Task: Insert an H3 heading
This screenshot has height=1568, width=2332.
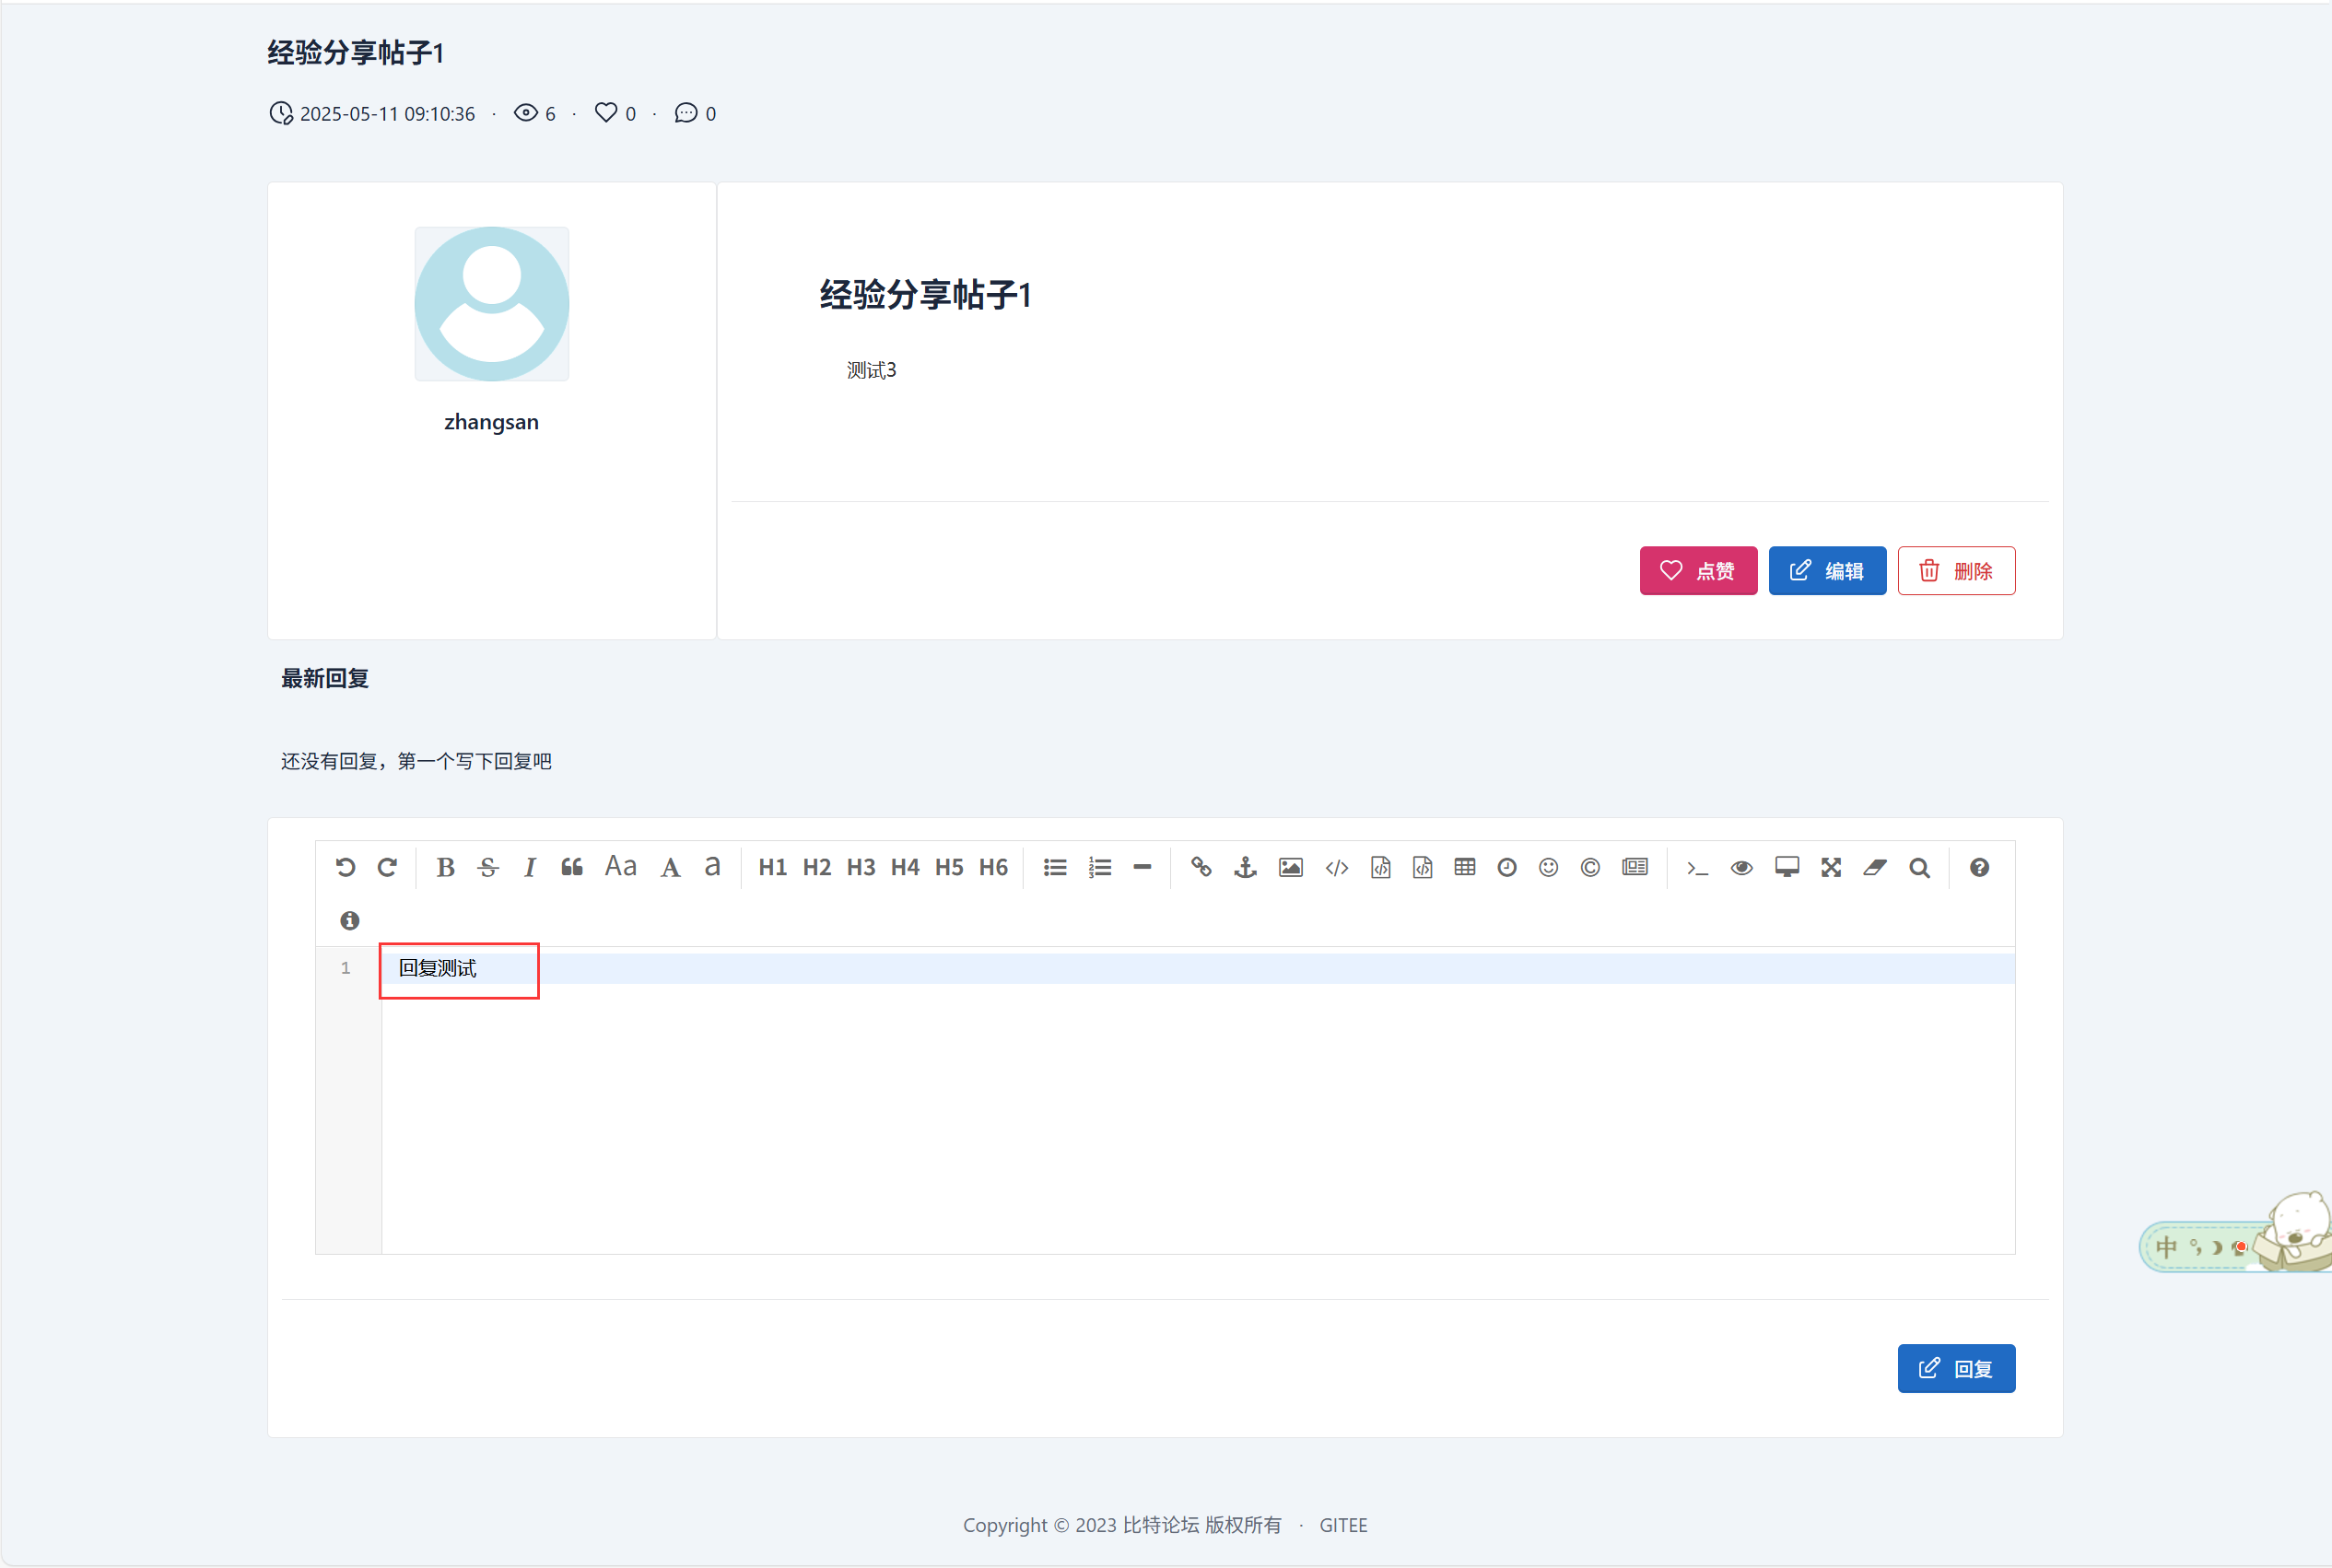Action: tap(860, 867)
